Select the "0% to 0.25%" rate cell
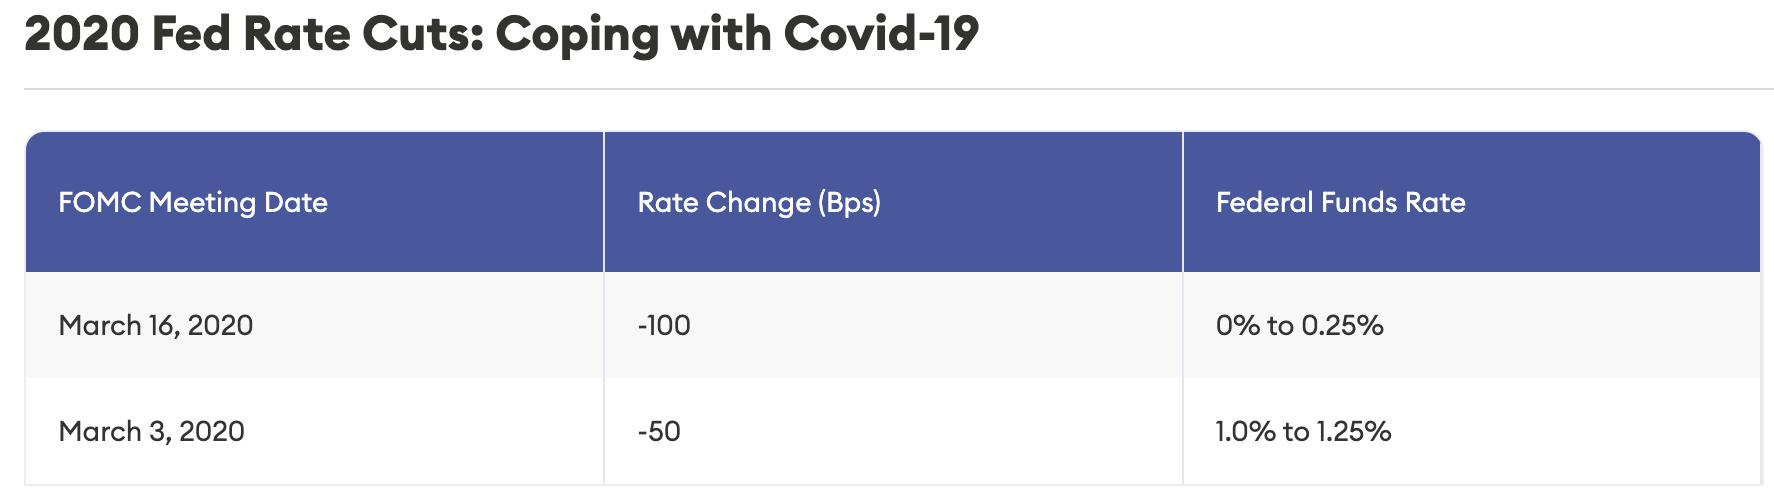The image size is (1774, 496). point(1299,325)
